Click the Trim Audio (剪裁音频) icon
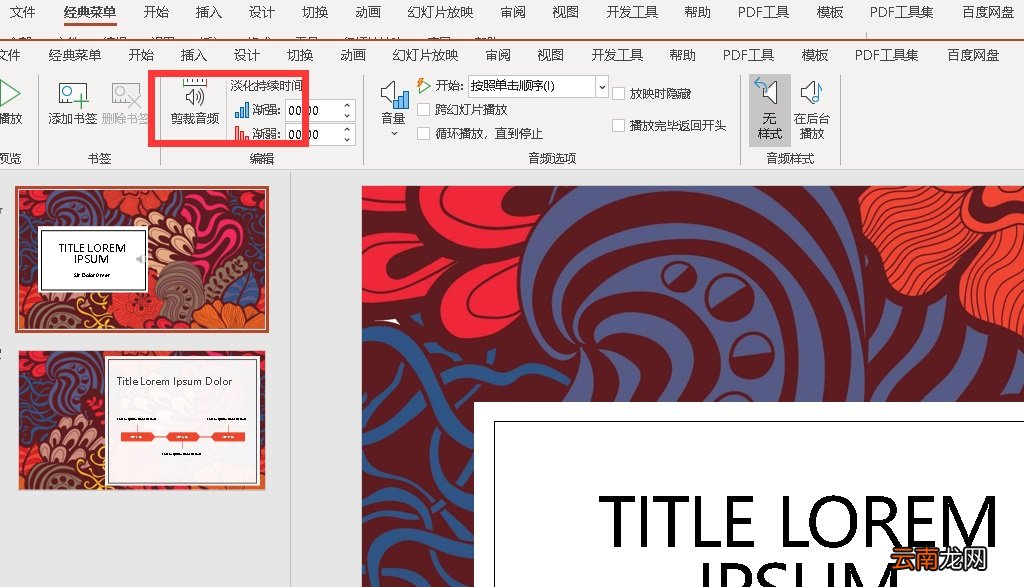This screenshot has height=587, width=1024. [x=194, y=97]
